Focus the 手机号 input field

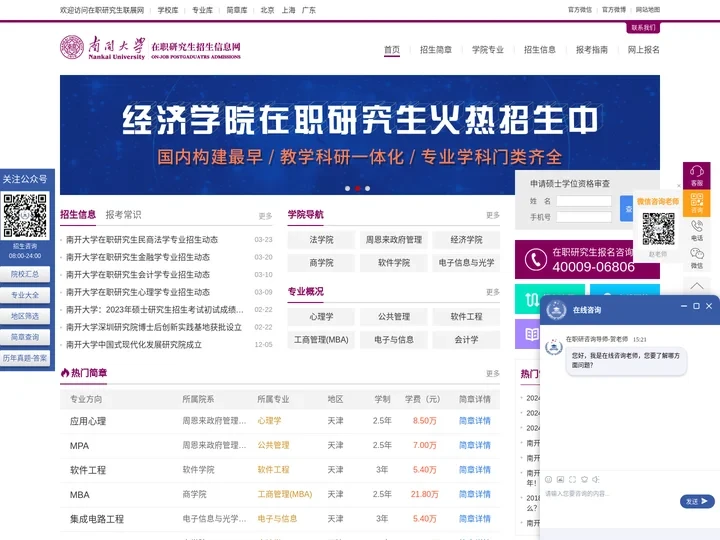[x=584, y=217]
